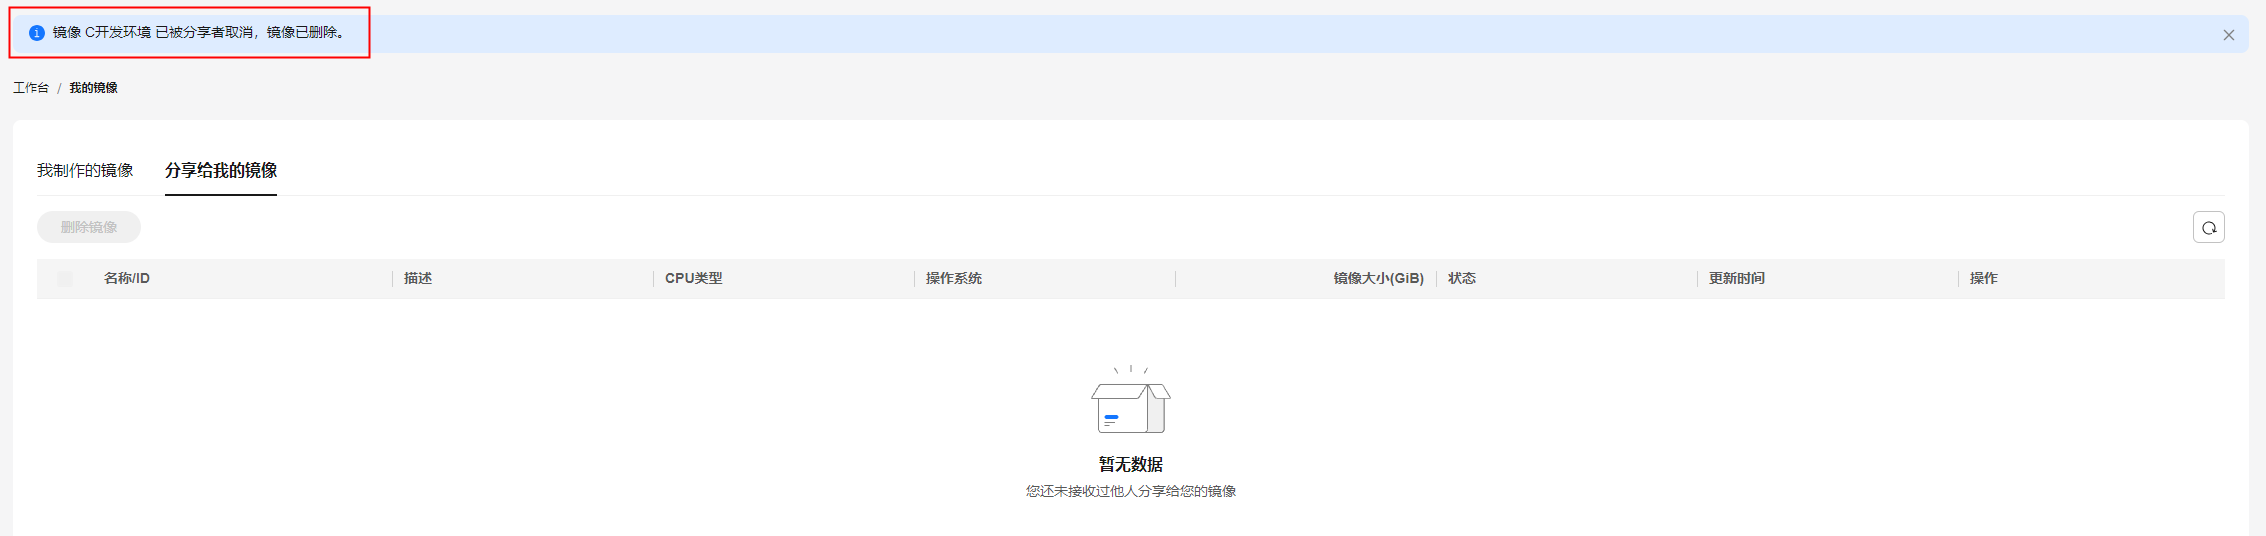The width and height of the screenshot is (2266, 536).
Task: Click the notification message about 镜像 C开发环境
Action: coord(200,33)
